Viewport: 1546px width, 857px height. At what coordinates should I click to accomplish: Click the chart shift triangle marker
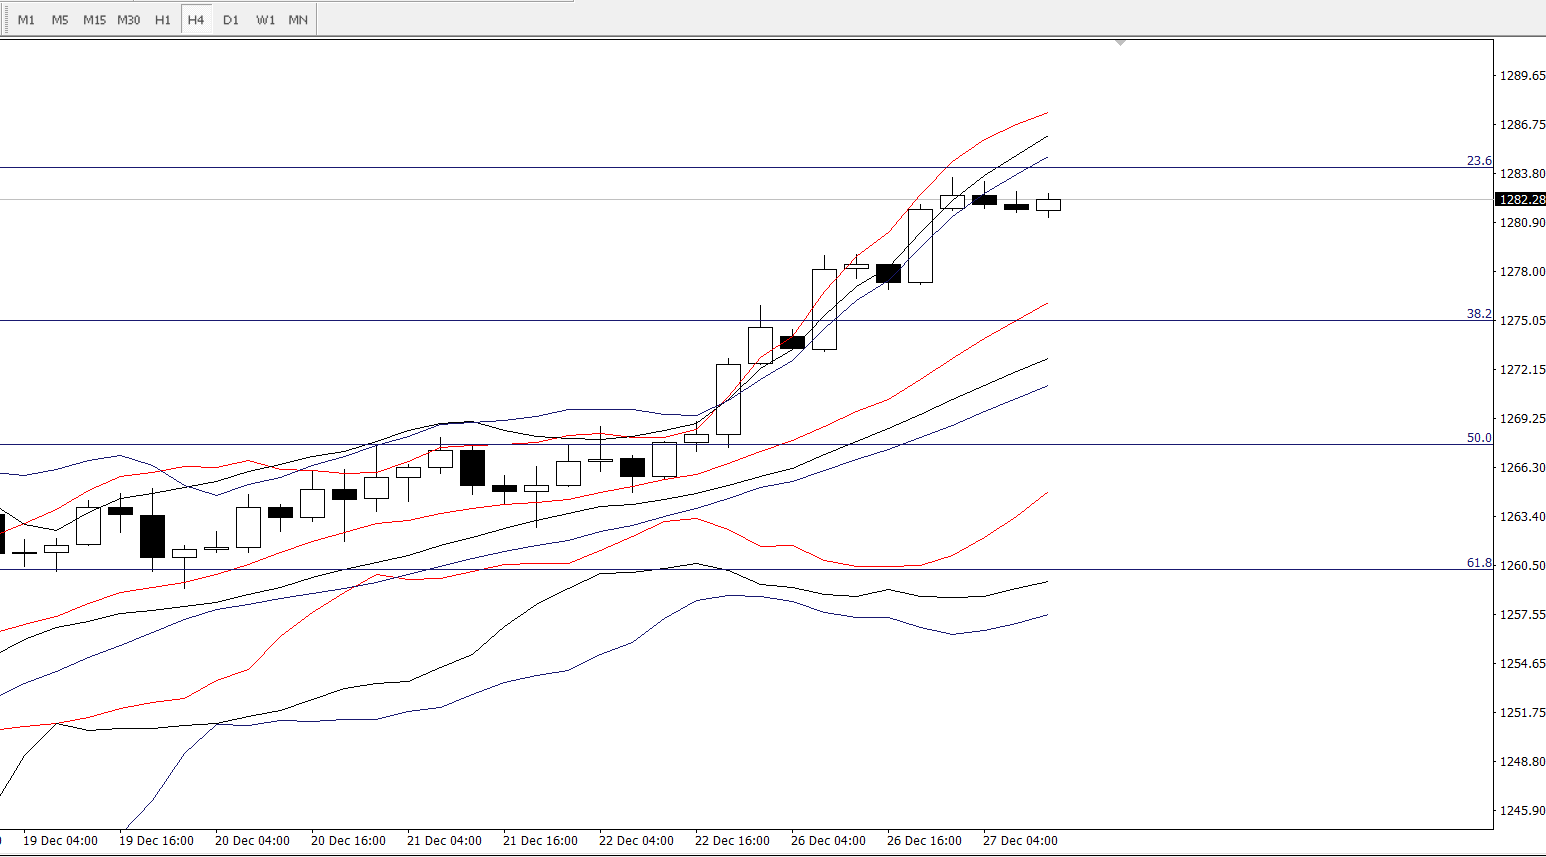click(1120, 43)
